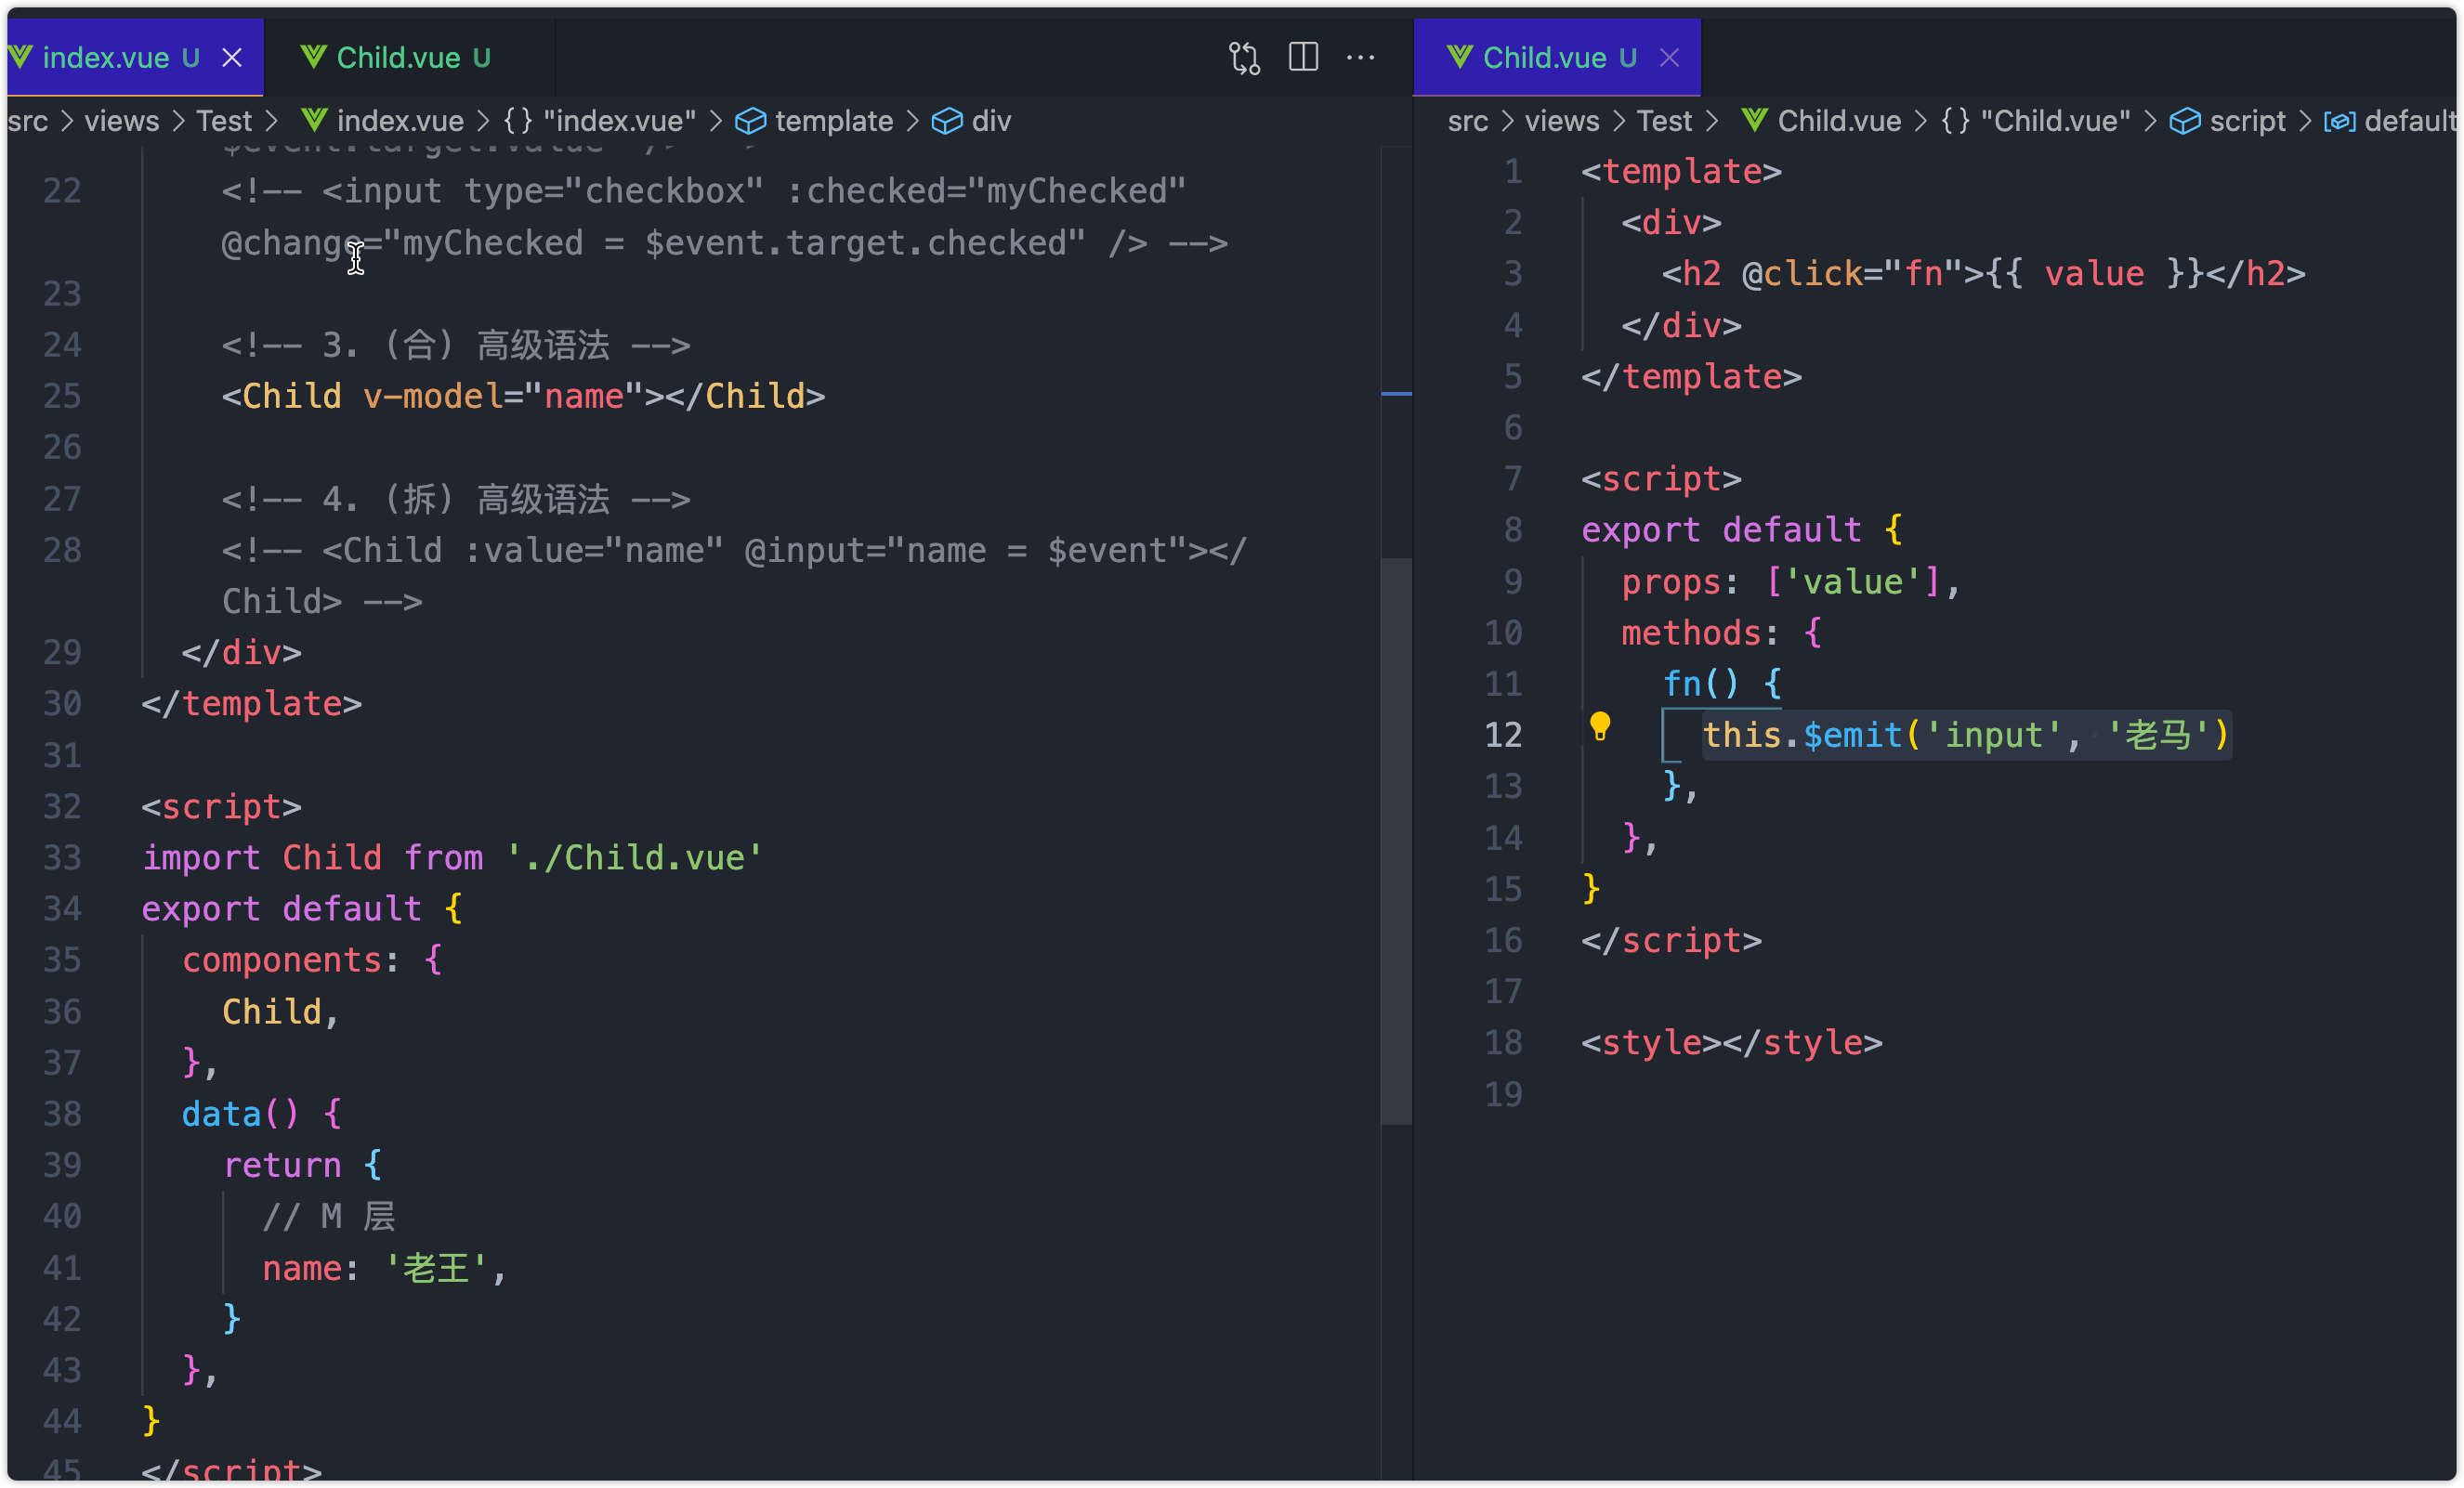Viewport: 2464px width, 1488px height.
Task: Open the More Actions ellipsis menu
Action: coord(1362,57)
